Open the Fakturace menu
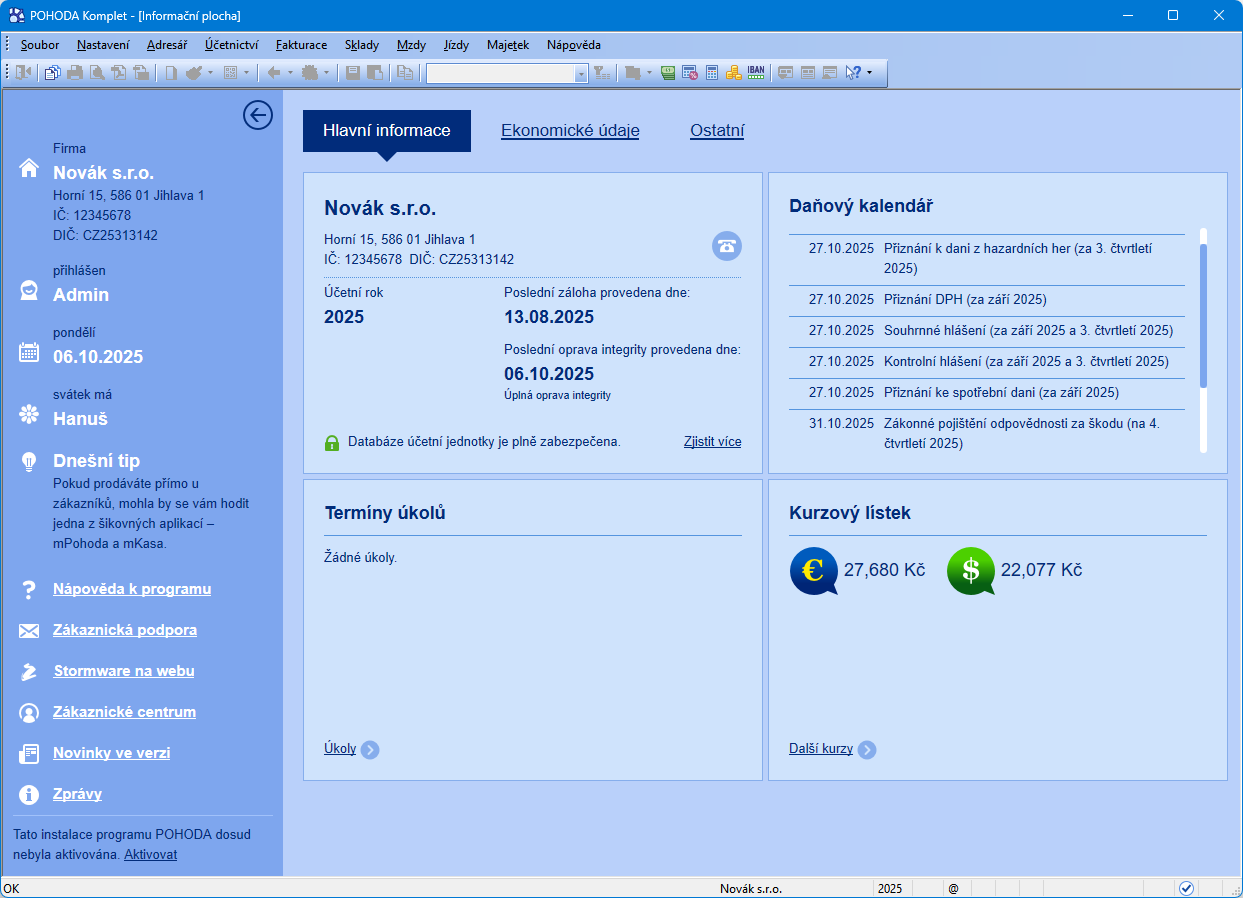 301,45
